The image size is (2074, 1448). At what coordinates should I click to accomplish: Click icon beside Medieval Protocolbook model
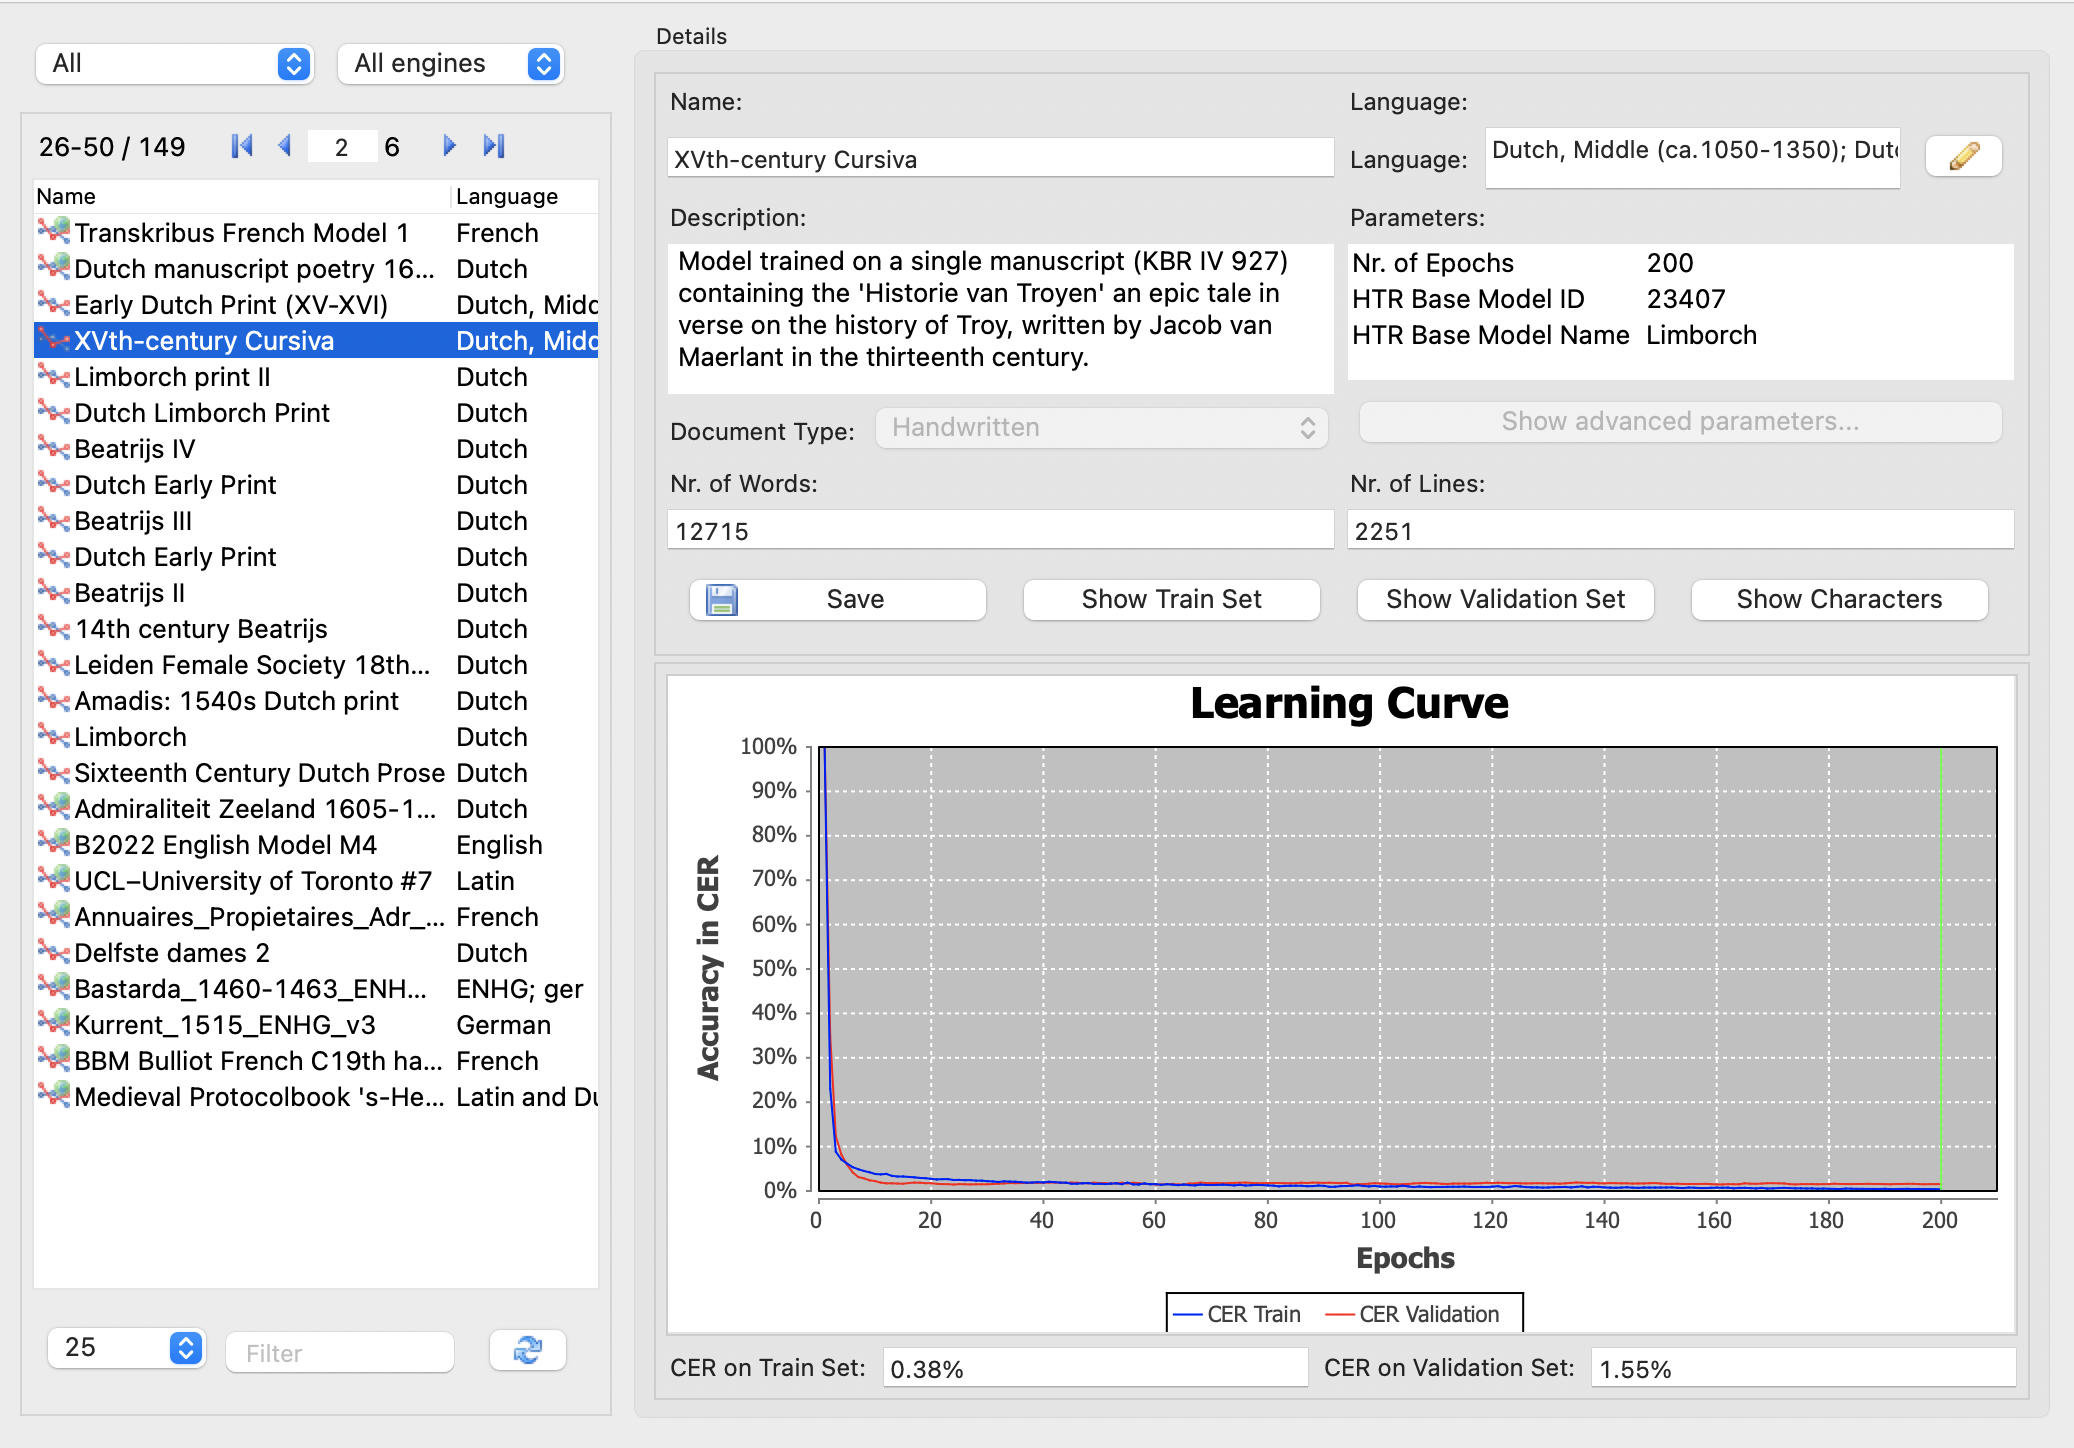(x=54, y=1095)
